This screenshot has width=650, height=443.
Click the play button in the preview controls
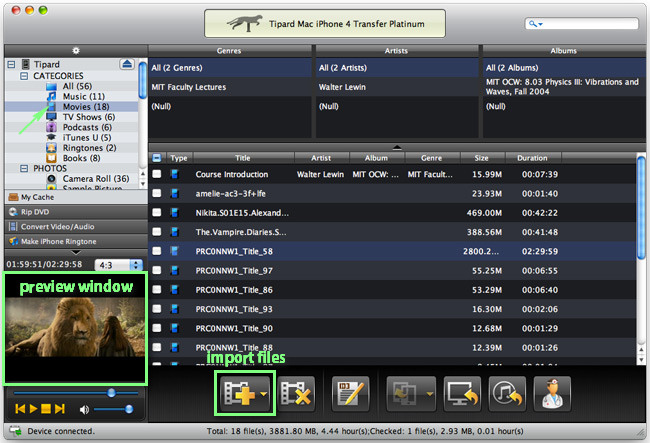click(x=34, y=409)
